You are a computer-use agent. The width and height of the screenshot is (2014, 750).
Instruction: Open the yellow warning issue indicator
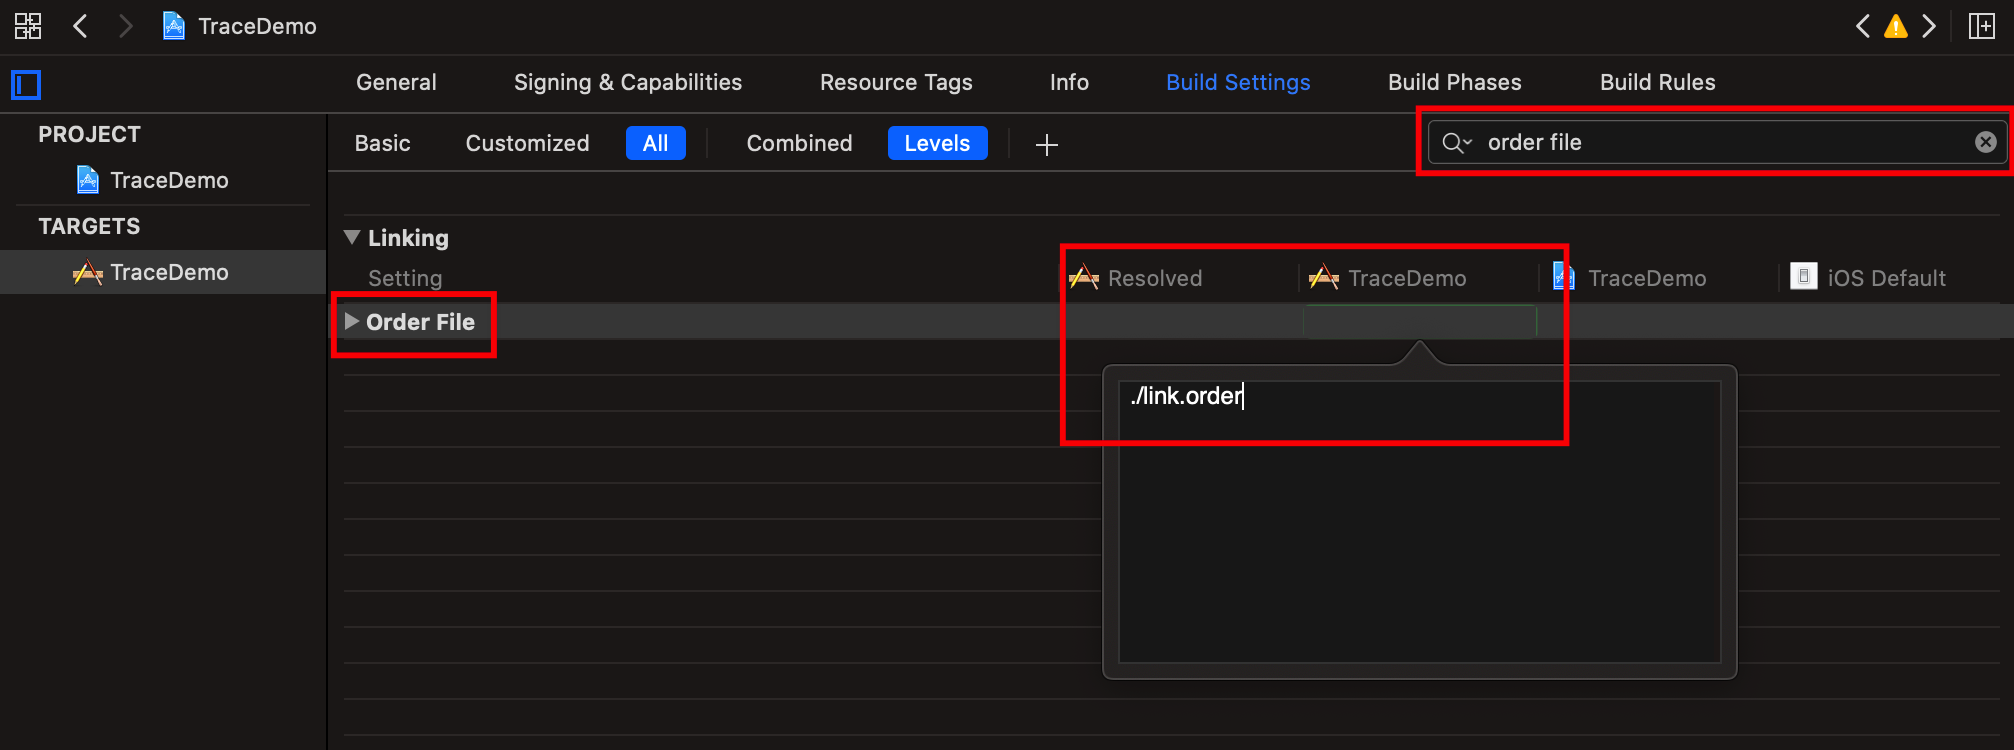pos(1895,26)
